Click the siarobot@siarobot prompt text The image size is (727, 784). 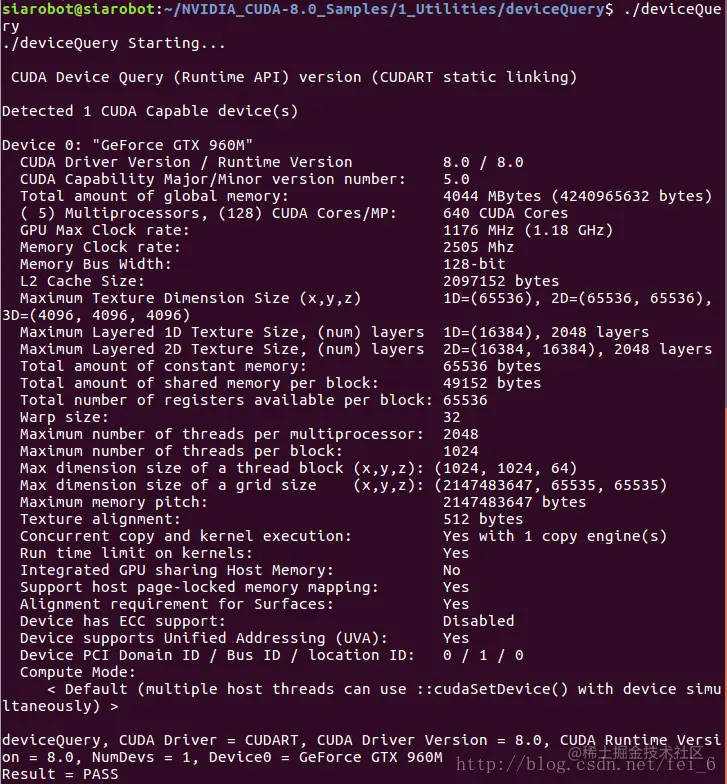click(78, 9)
